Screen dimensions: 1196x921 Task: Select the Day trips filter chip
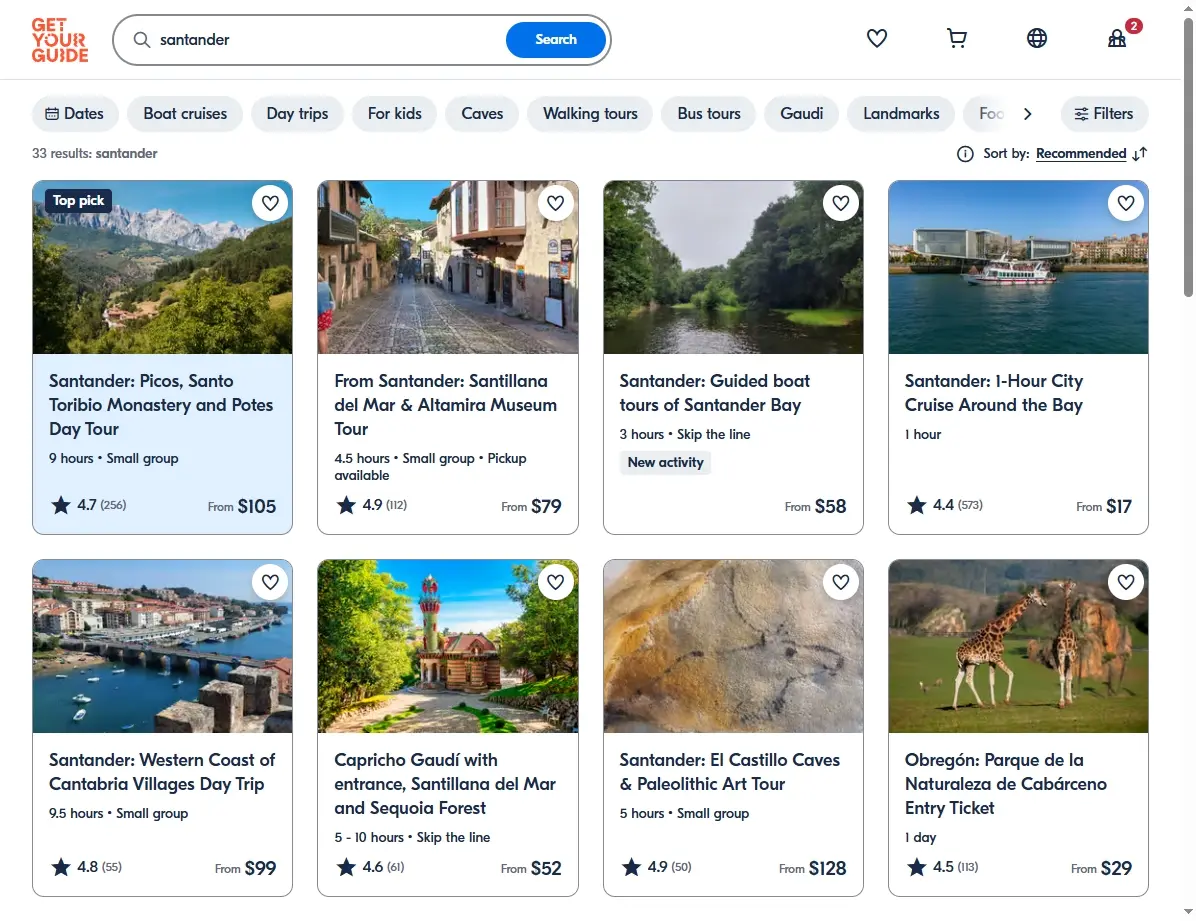point(297,114)
